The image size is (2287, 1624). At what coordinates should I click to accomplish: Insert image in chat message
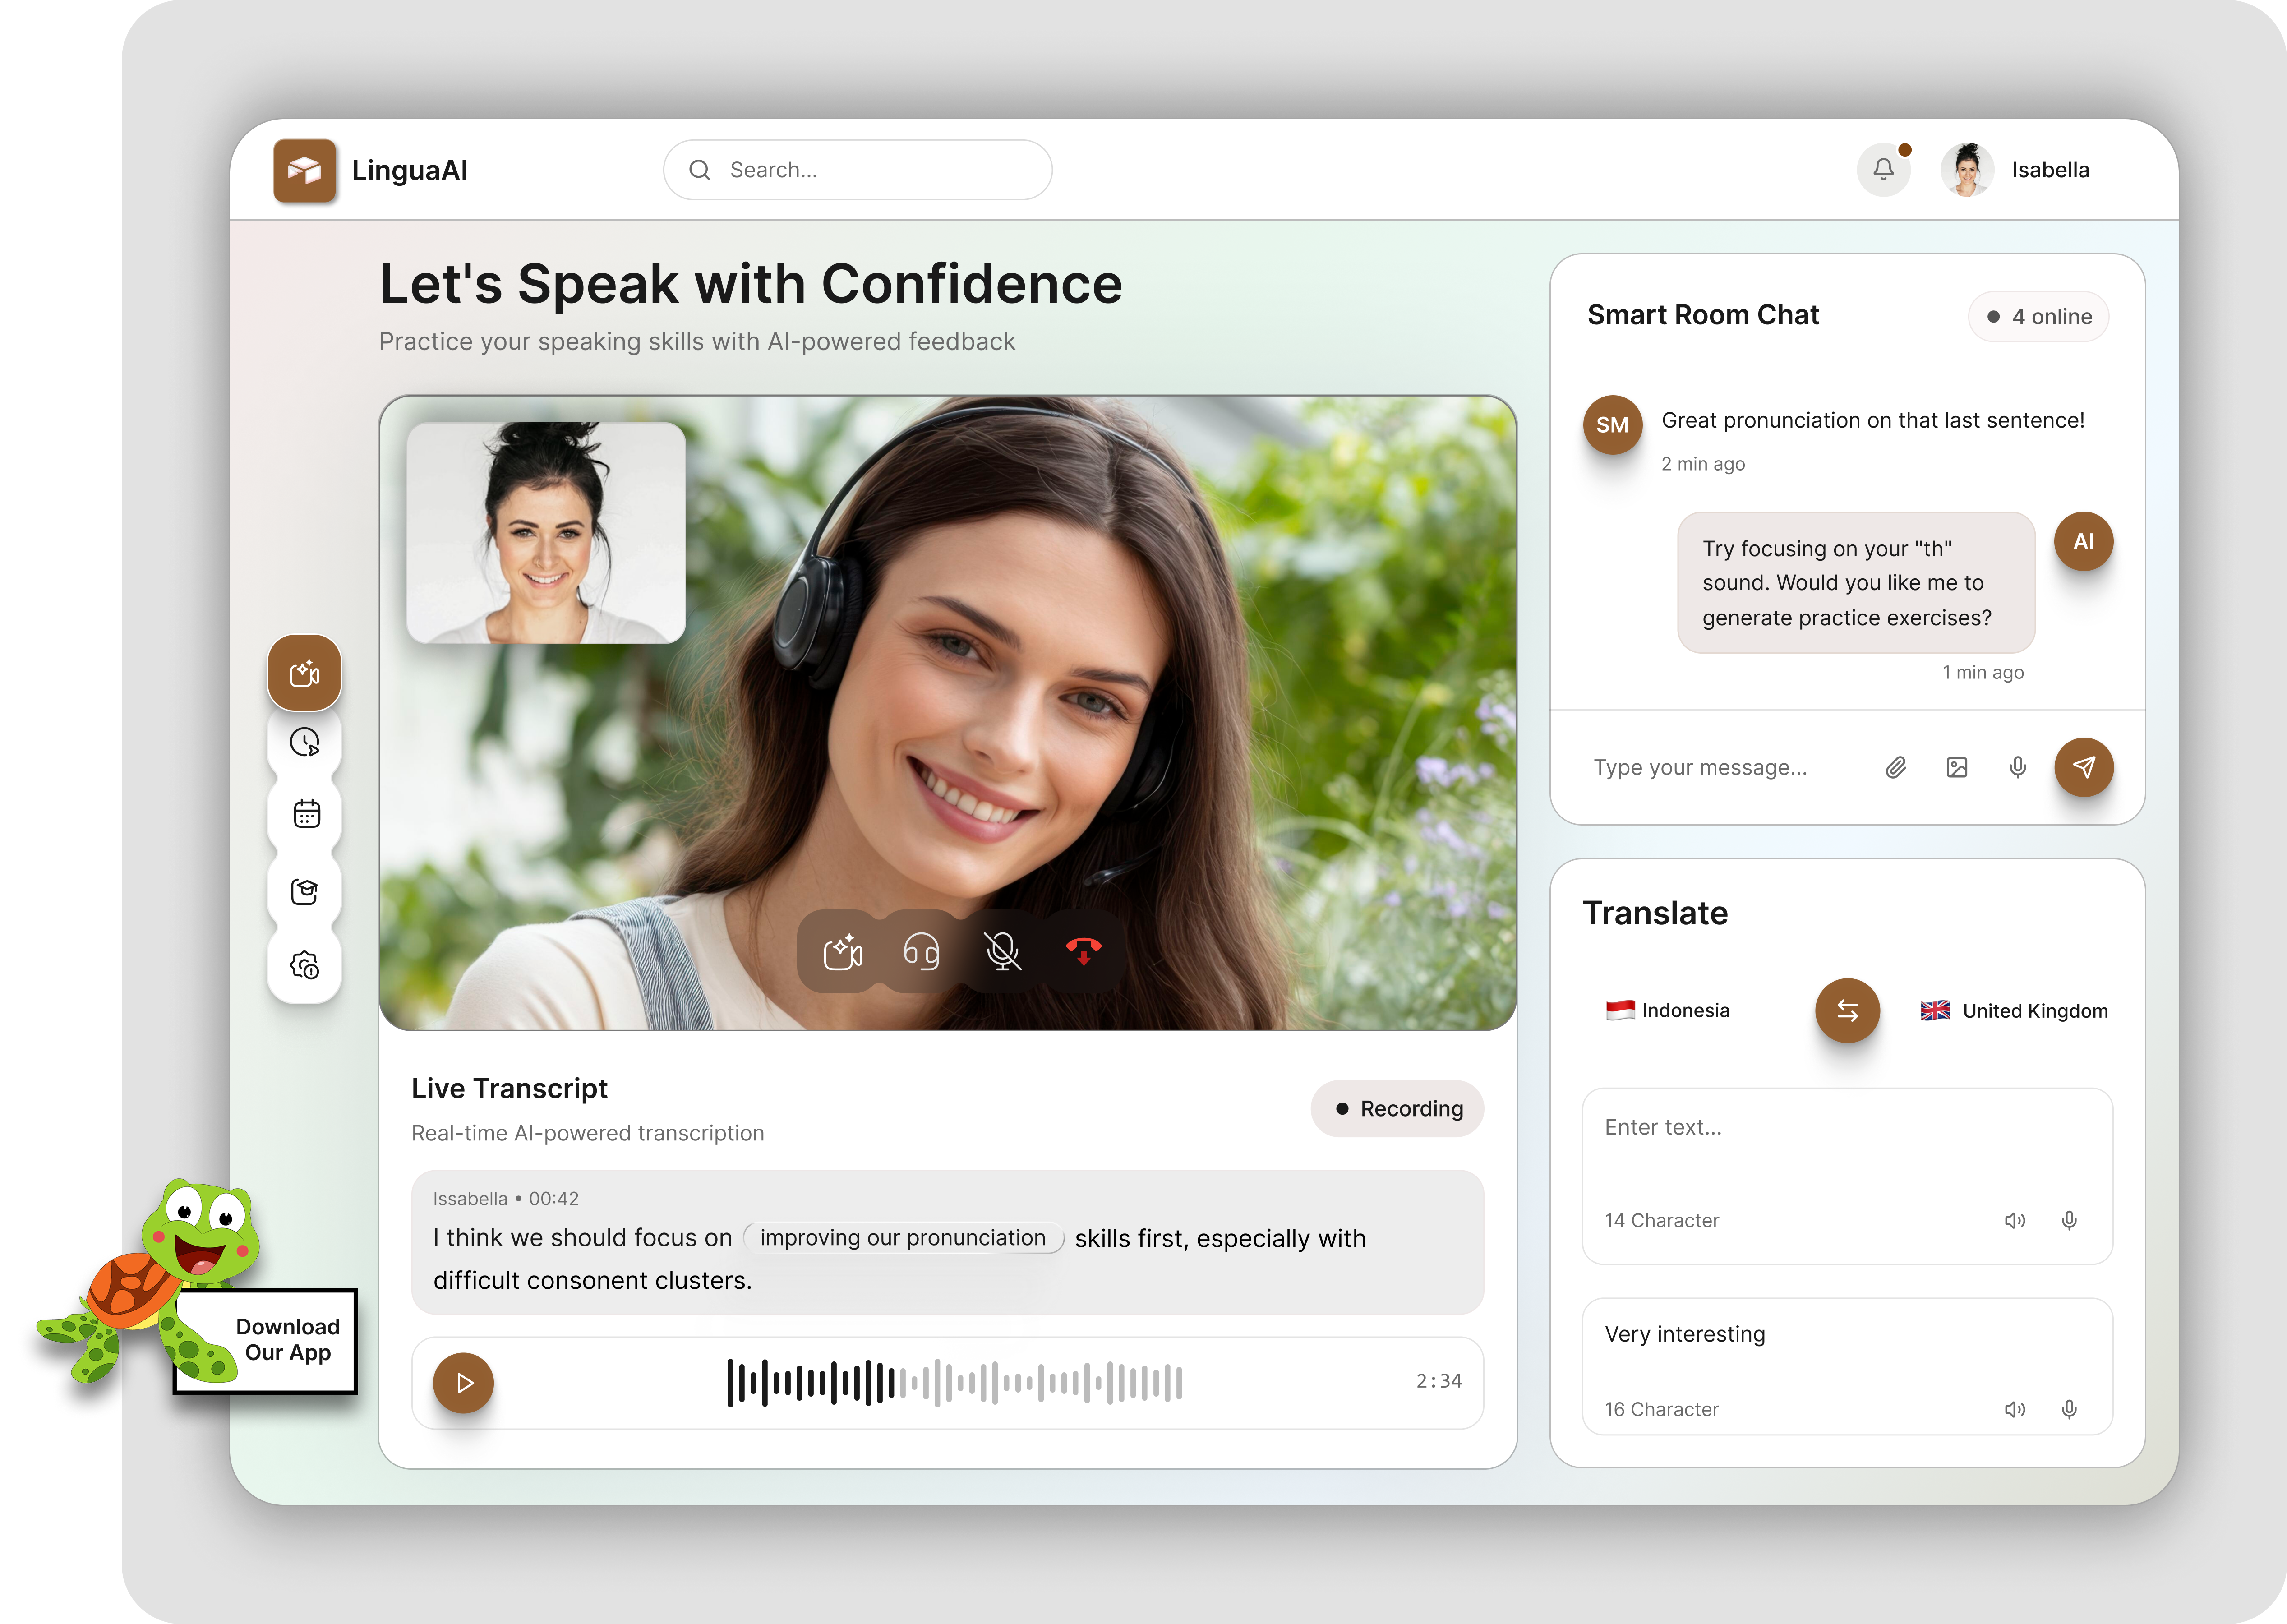click(1957, 767)
